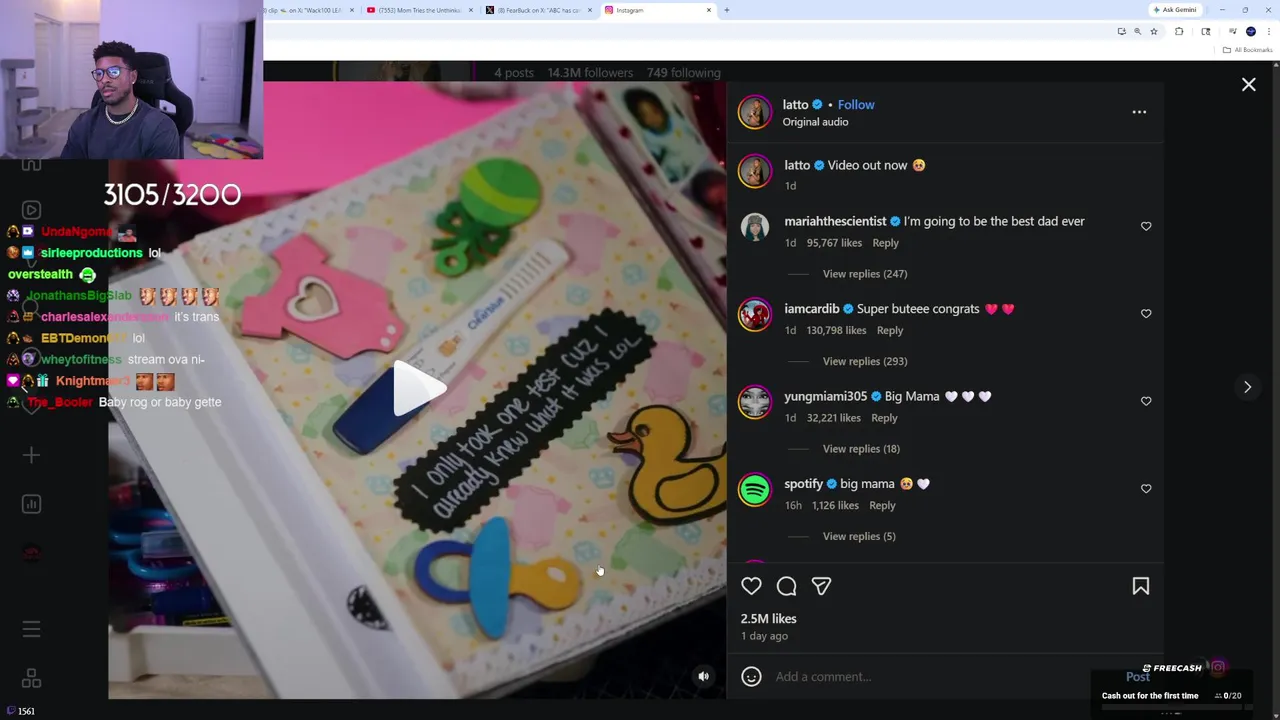Open 2.5M likes list

pos(768,619)
